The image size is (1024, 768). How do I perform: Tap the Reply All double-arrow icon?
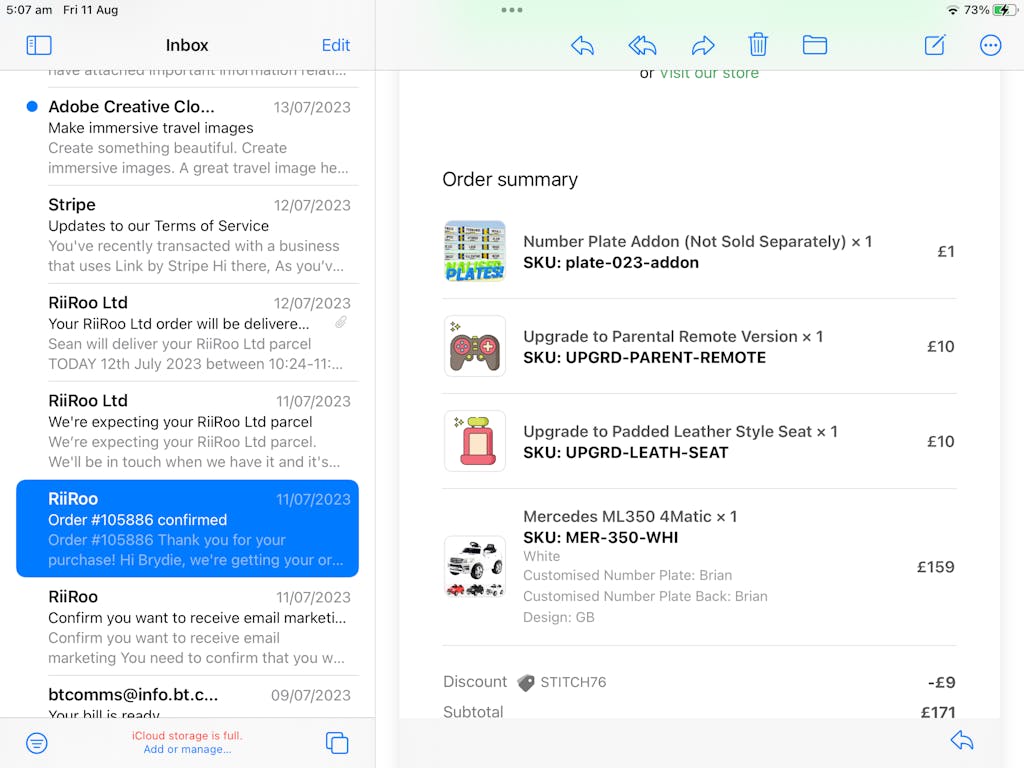642,45
